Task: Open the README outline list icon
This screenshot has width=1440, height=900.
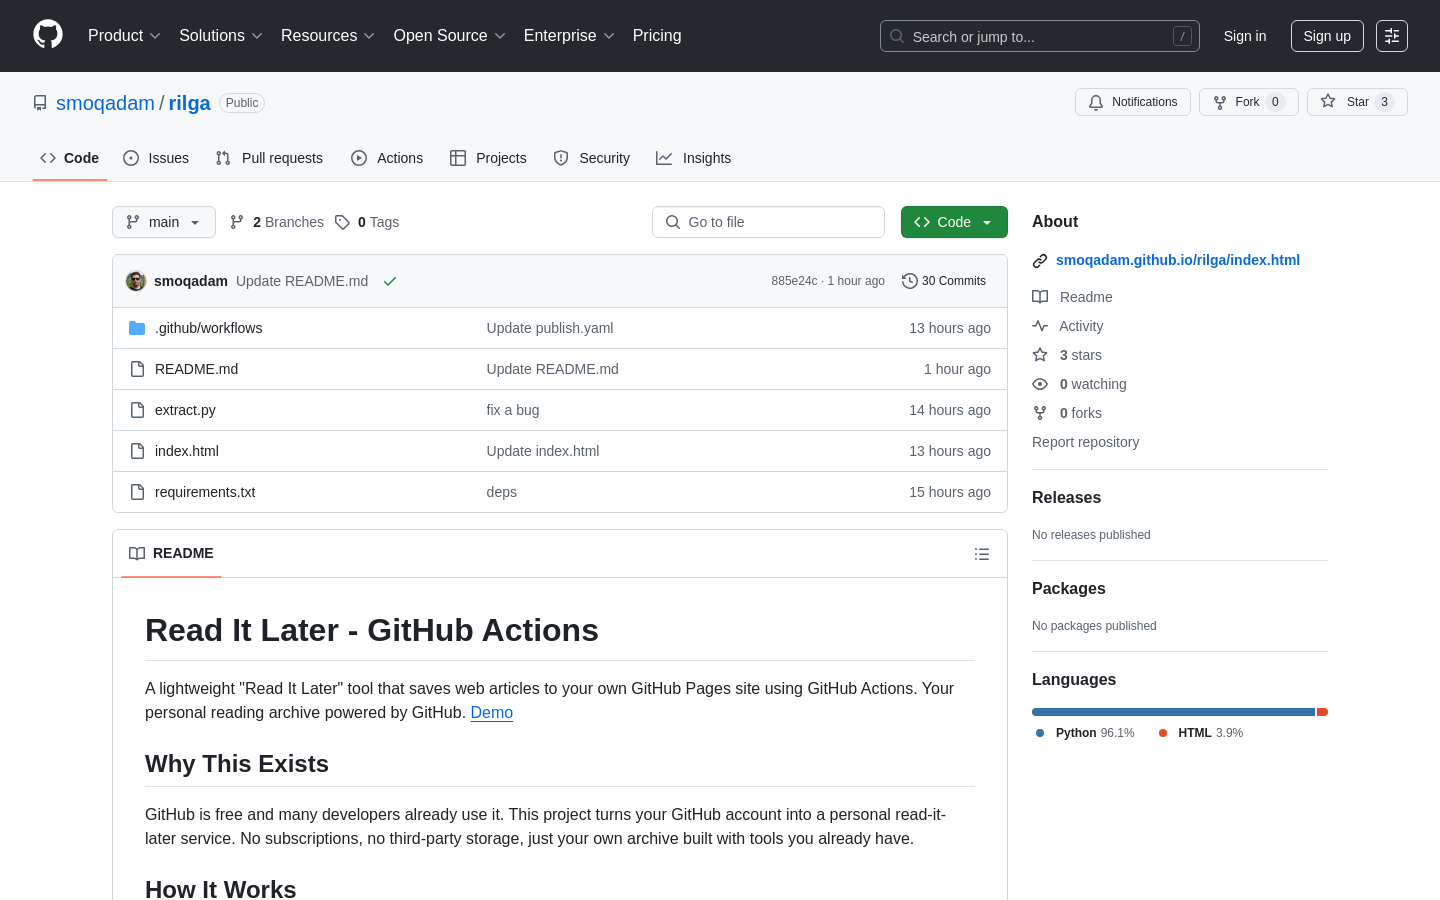Action: 982,554
